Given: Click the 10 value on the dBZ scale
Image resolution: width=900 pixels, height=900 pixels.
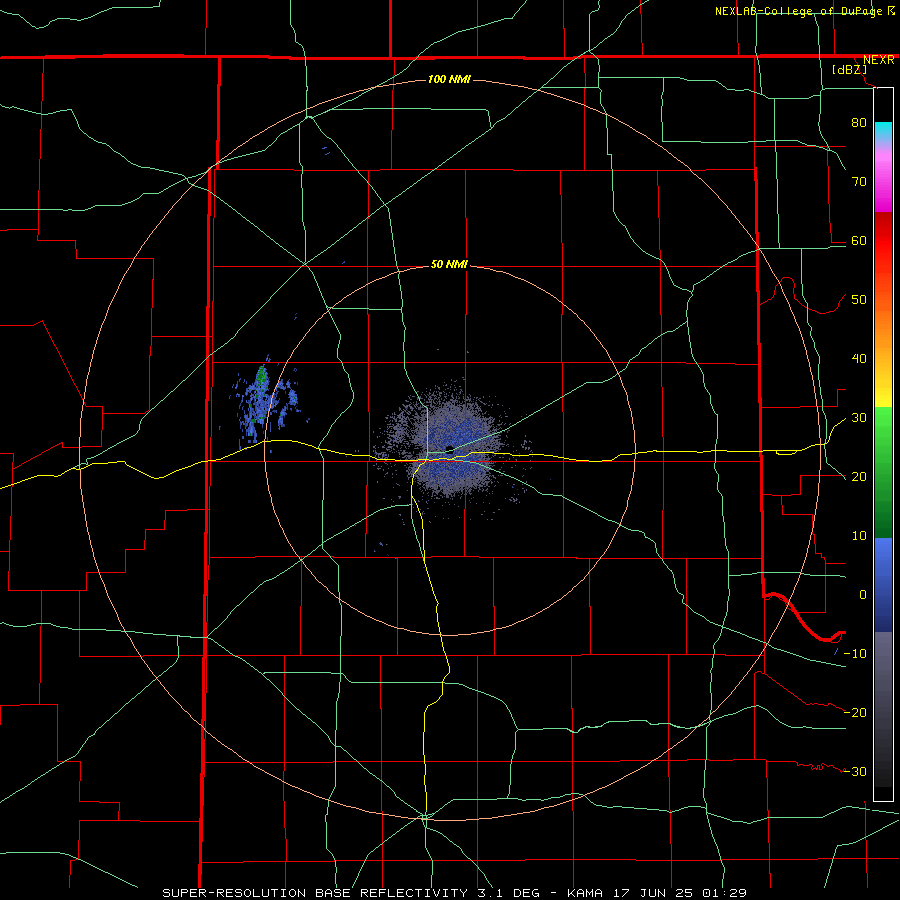Looking at the screenshot, I should click(859, 536).
